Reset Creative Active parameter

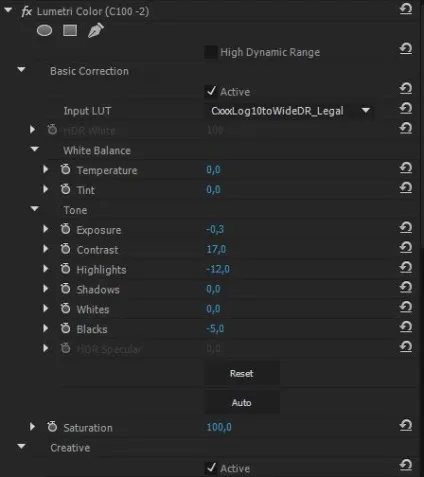coord(406,465)
